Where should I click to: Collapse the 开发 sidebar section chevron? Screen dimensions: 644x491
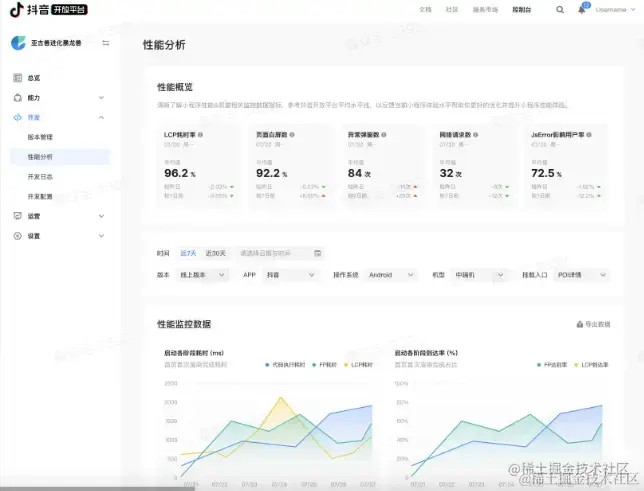click(101, 118)
